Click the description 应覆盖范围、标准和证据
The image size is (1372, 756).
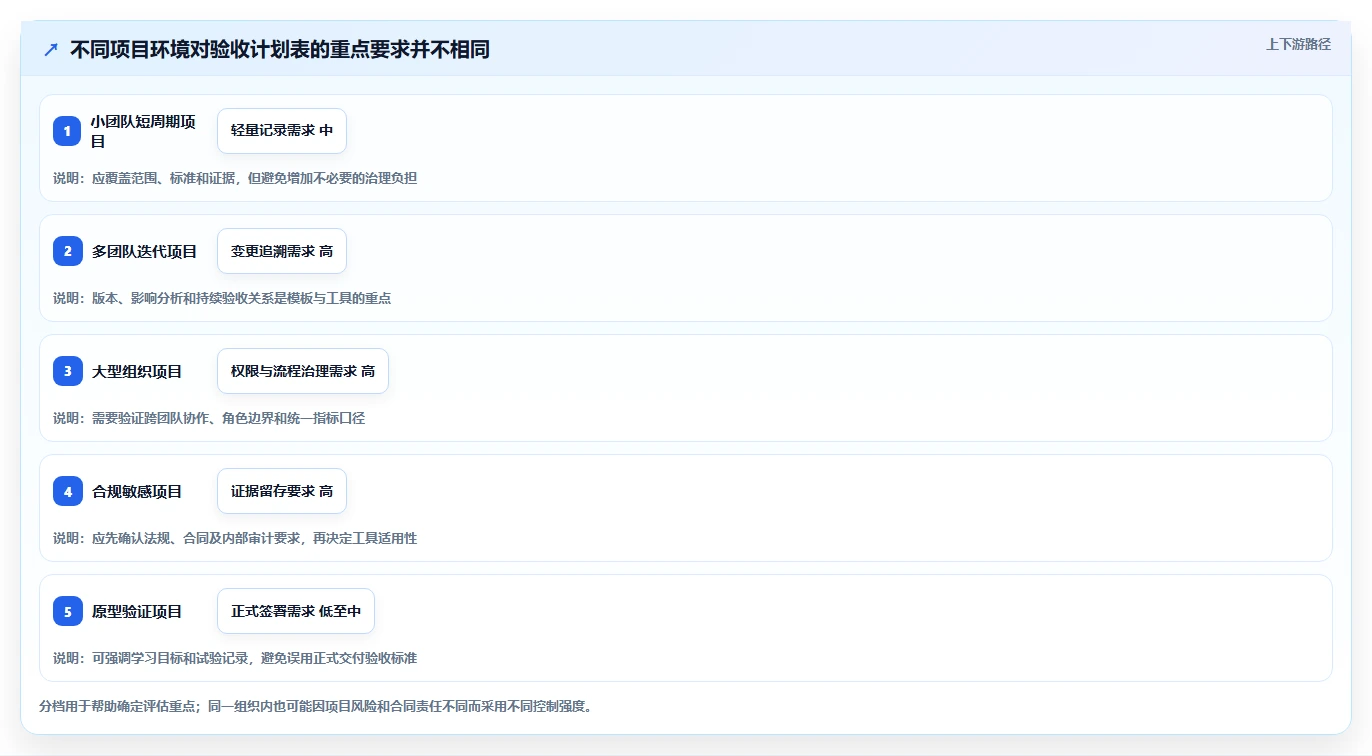[x=164, y=178]
